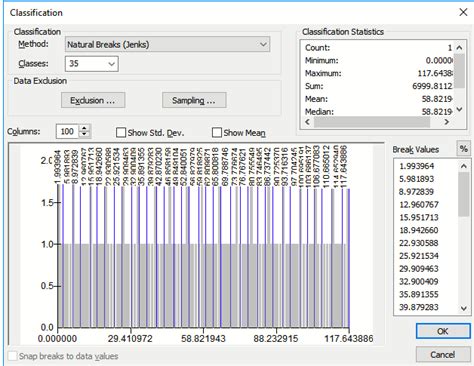The image size is (474, 366).
Task: Select break value 29.909463
Action: point(419,269)
